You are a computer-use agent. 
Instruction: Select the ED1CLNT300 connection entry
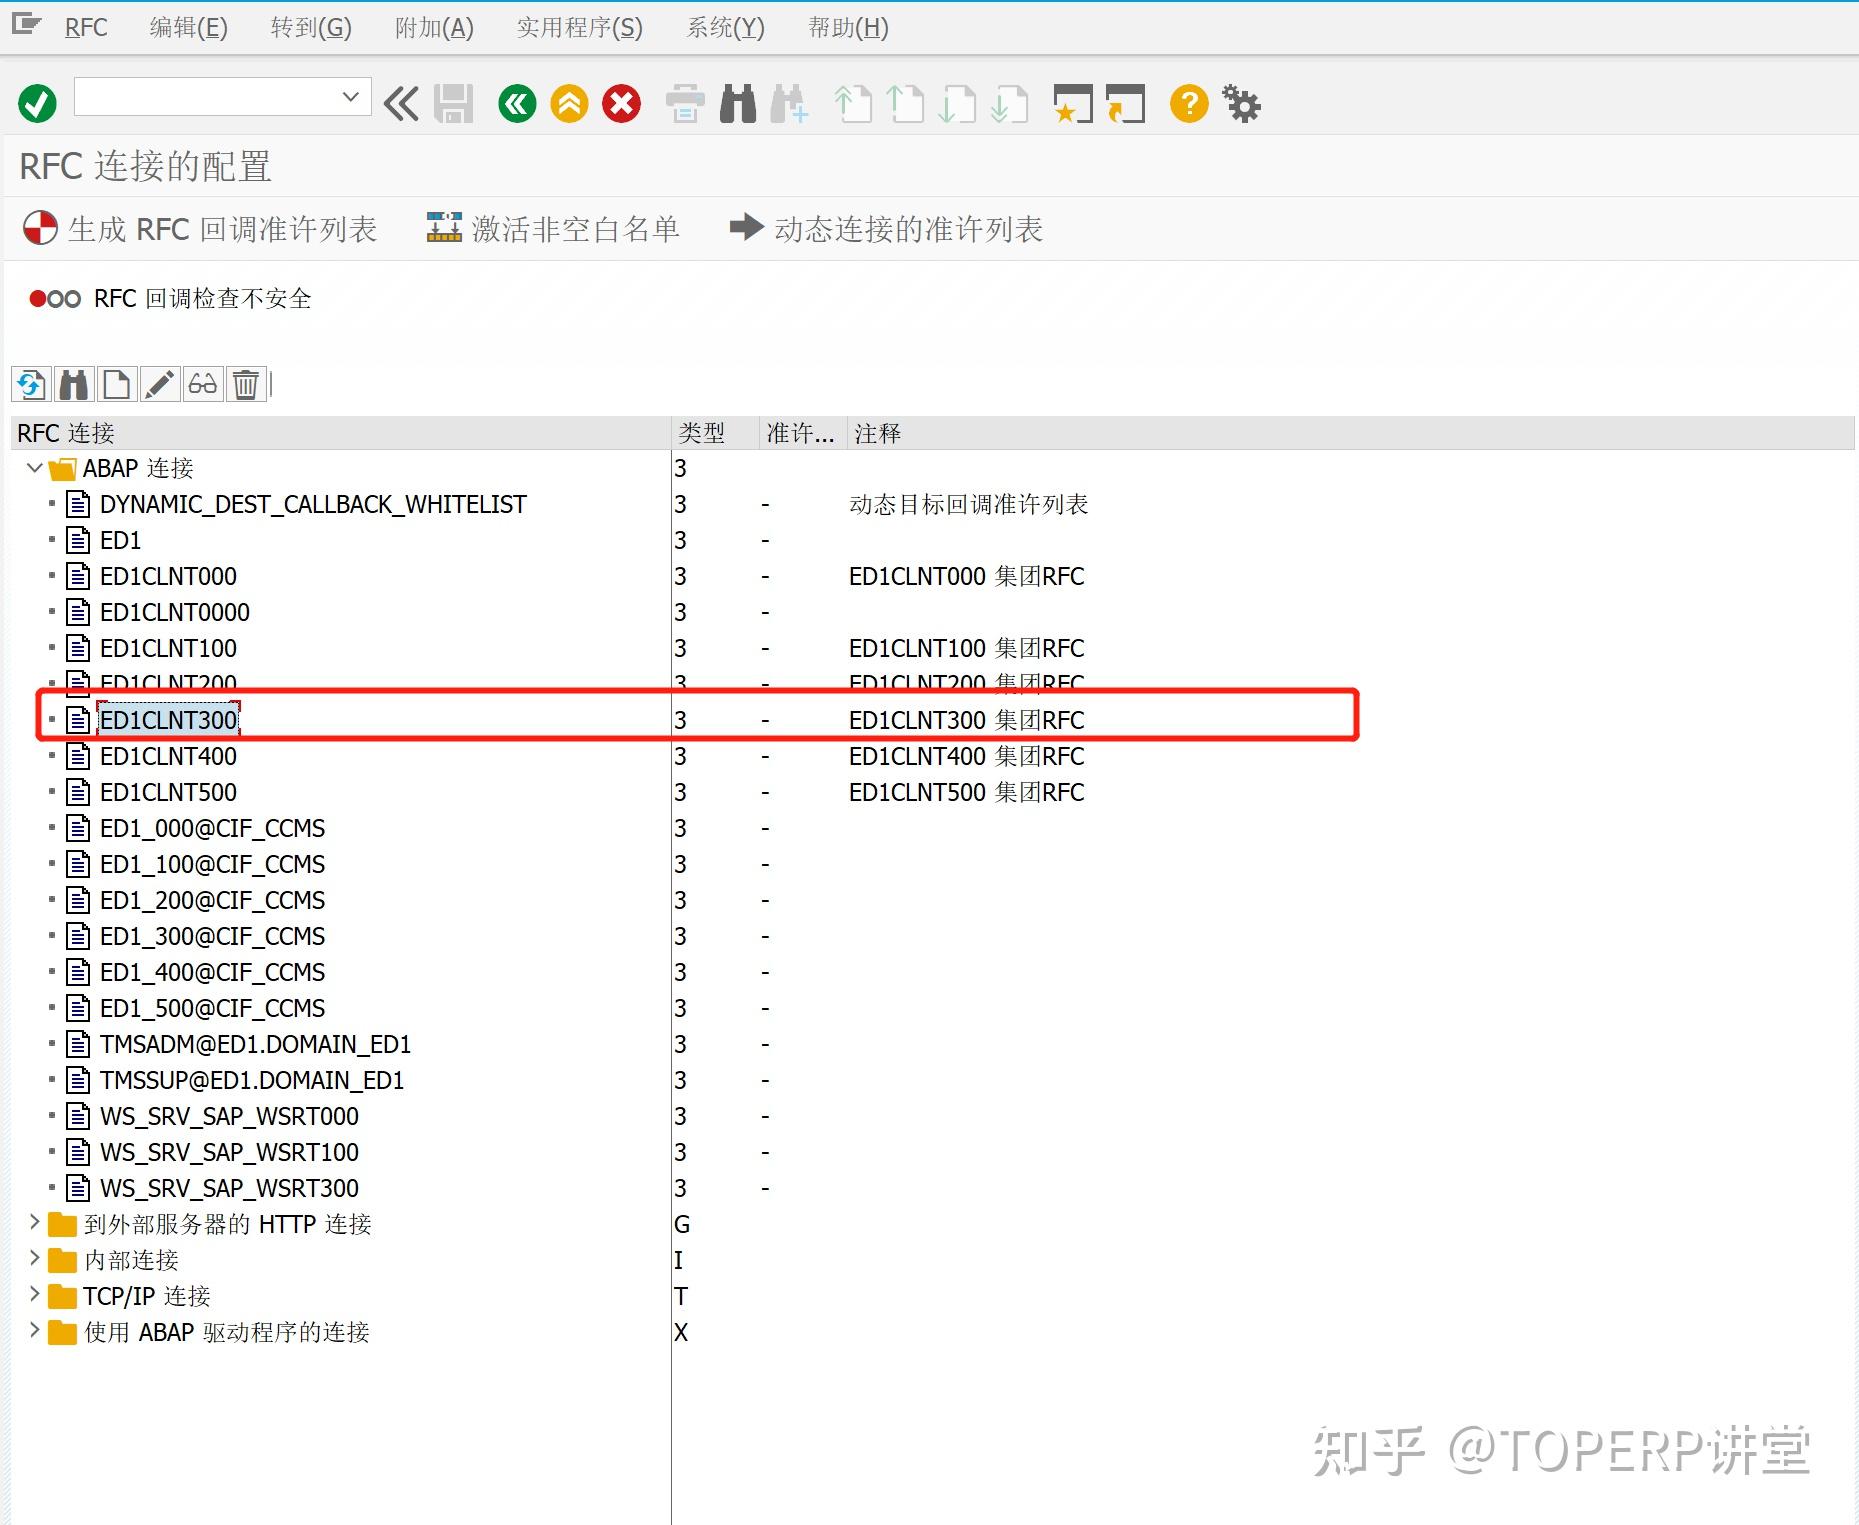pos(167,719)
